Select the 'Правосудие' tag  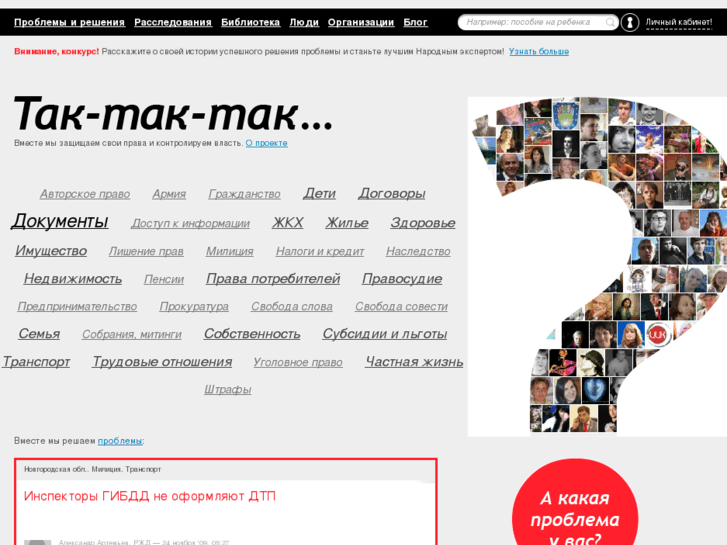tap(402, 279)
